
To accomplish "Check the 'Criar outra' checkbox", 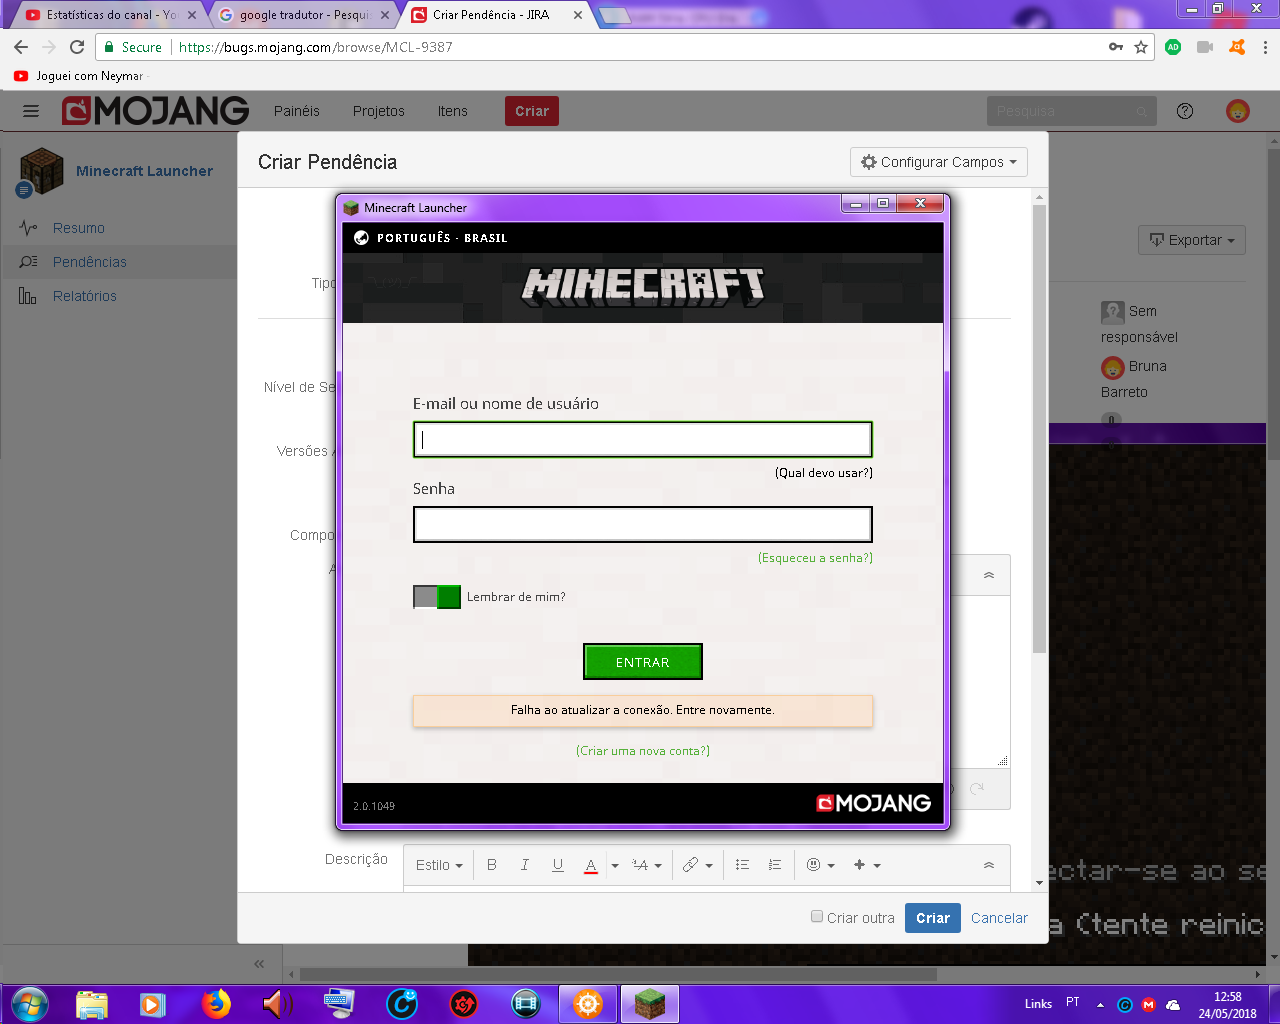I will 817,916.
